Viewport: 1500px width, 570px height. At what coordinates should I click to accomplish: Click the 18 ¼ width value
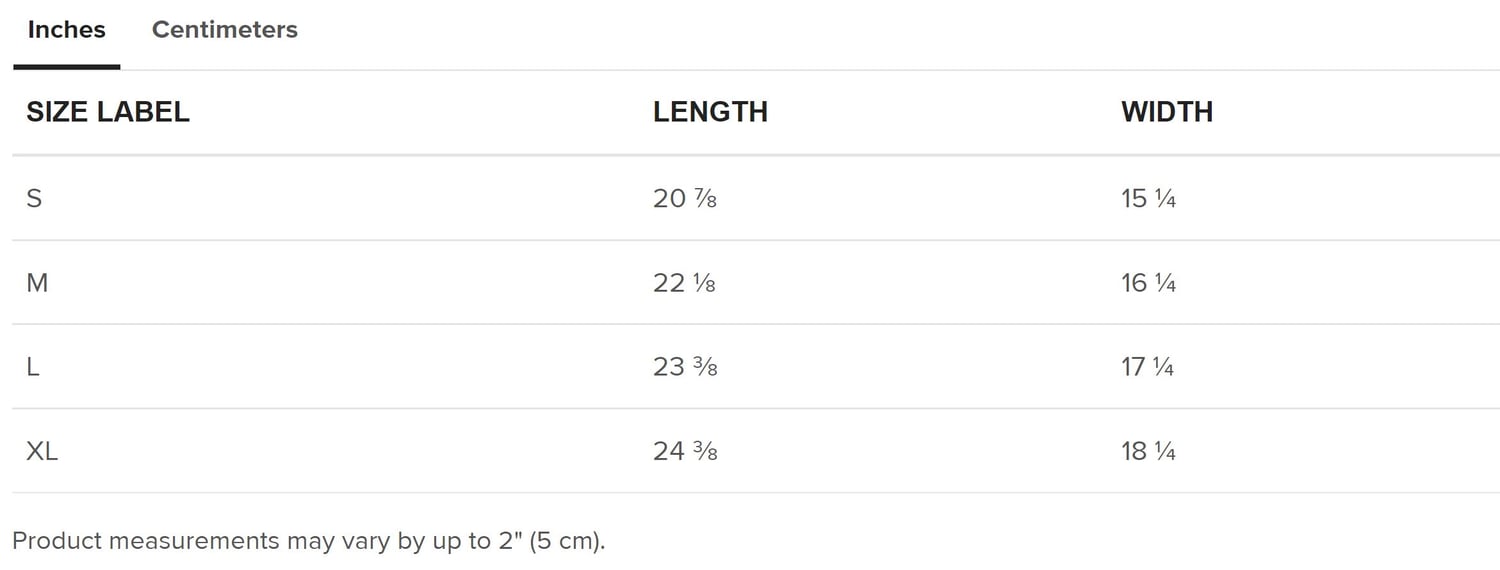1148,451
